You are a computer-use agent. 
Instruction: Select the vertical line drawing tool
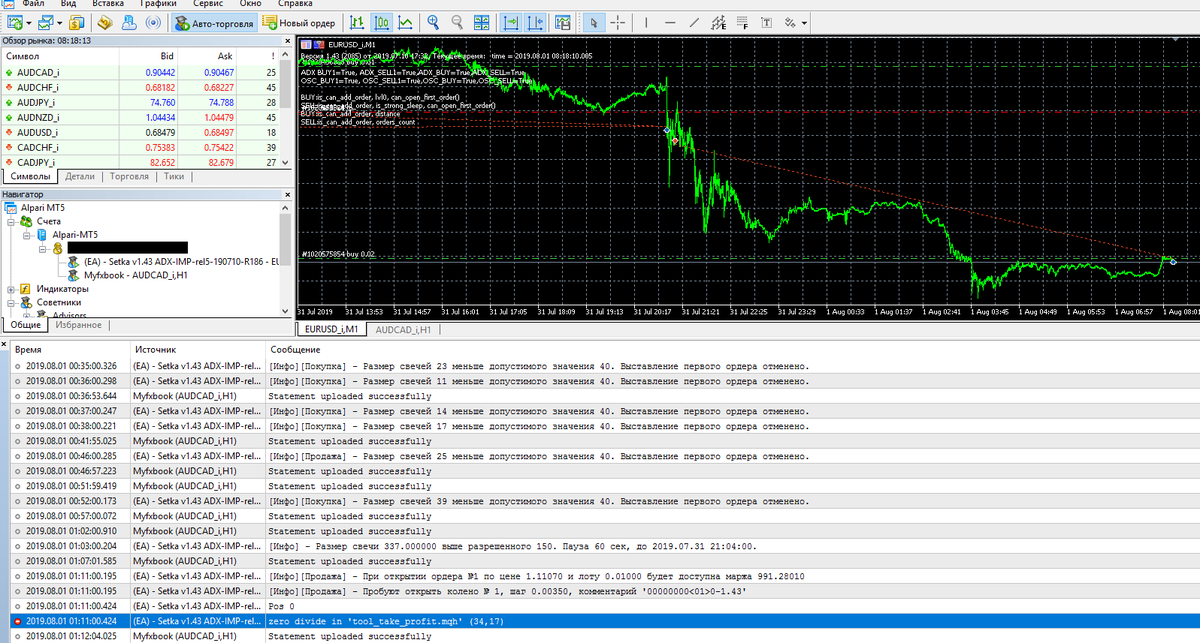(x=646, y=22)
